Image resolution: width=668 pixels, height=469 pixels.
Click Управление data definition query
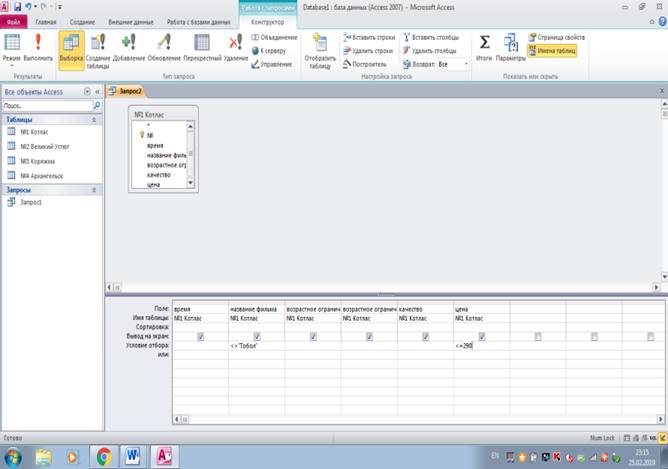[x=271, y=64]
